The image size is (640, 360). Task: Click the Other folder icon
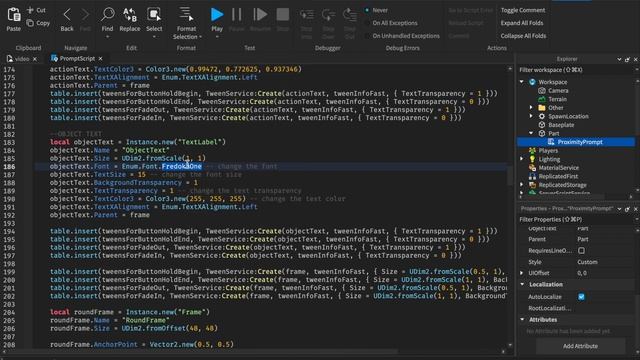click(542, 108)
